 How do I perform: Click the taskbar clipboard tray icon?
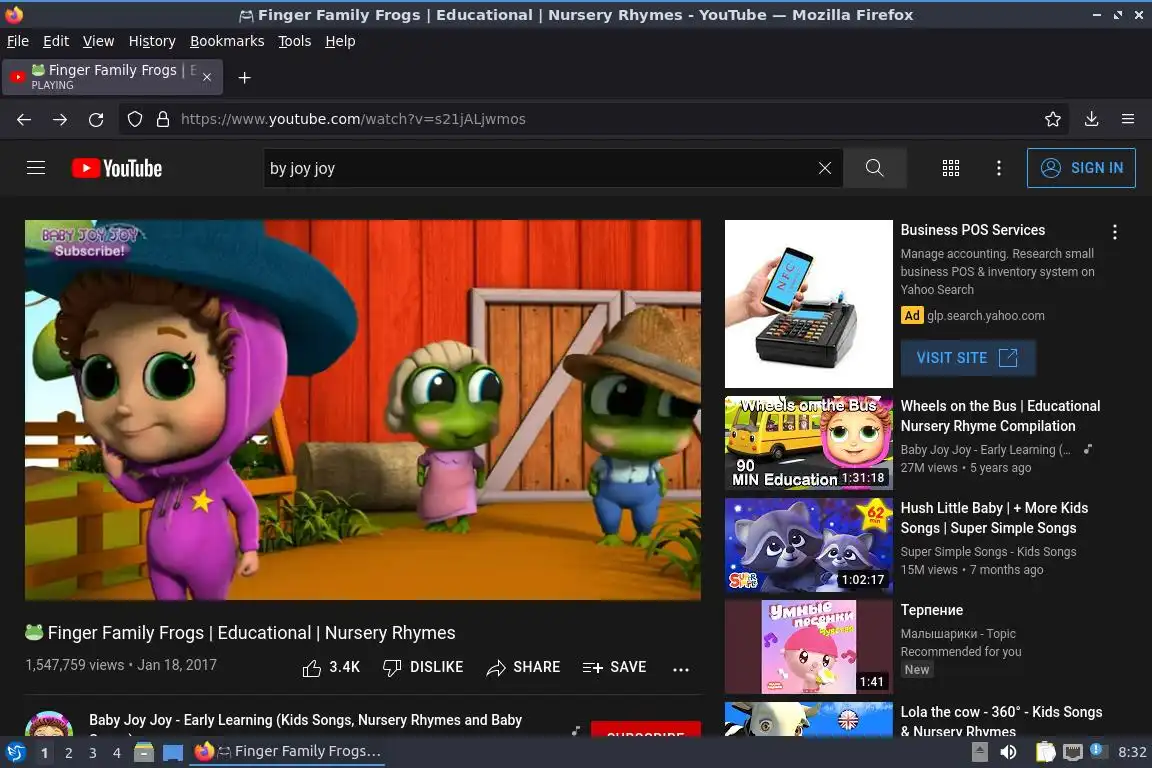1045,752
